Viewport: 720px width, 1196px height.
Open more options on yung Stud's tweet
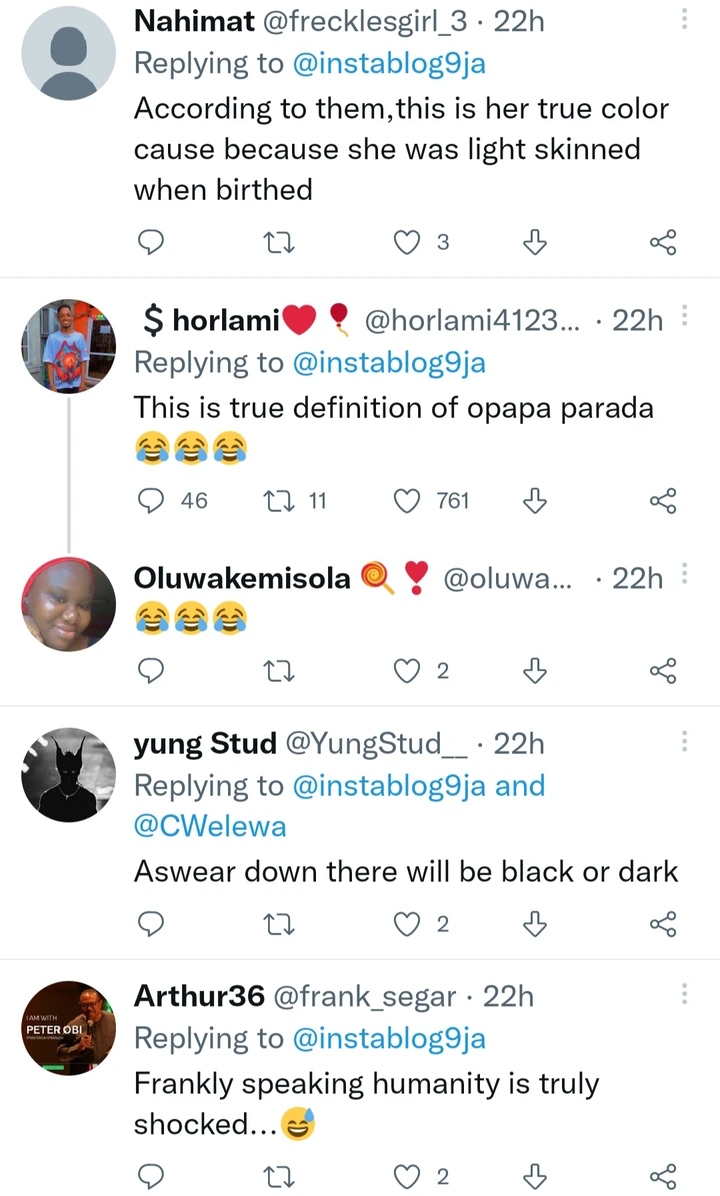click(x=685, y=741)
